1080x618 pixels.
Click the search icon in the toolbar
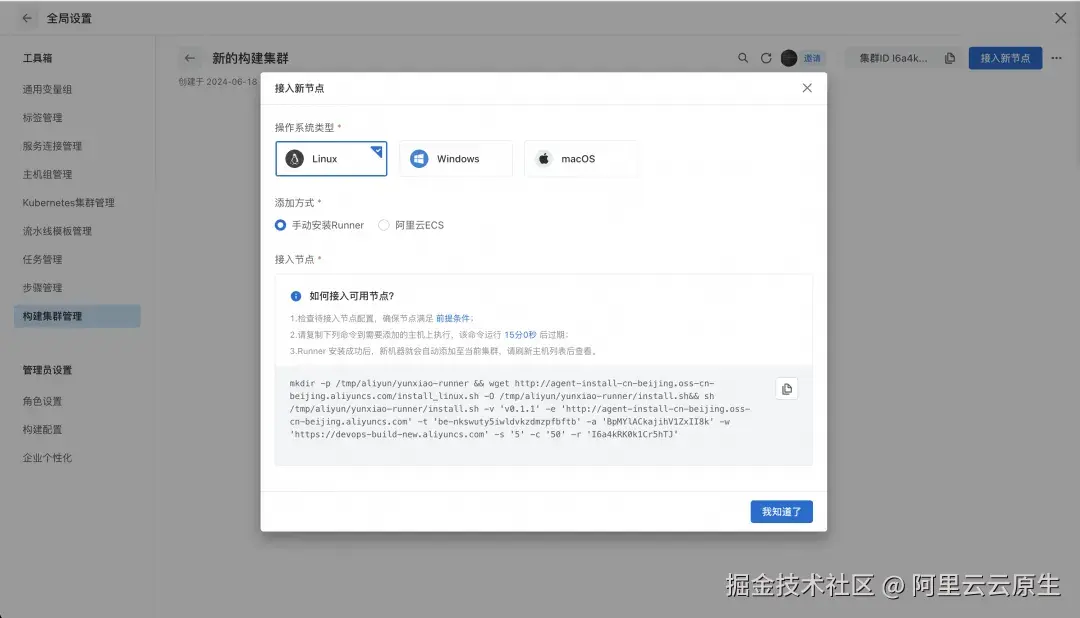click(743, 58)
